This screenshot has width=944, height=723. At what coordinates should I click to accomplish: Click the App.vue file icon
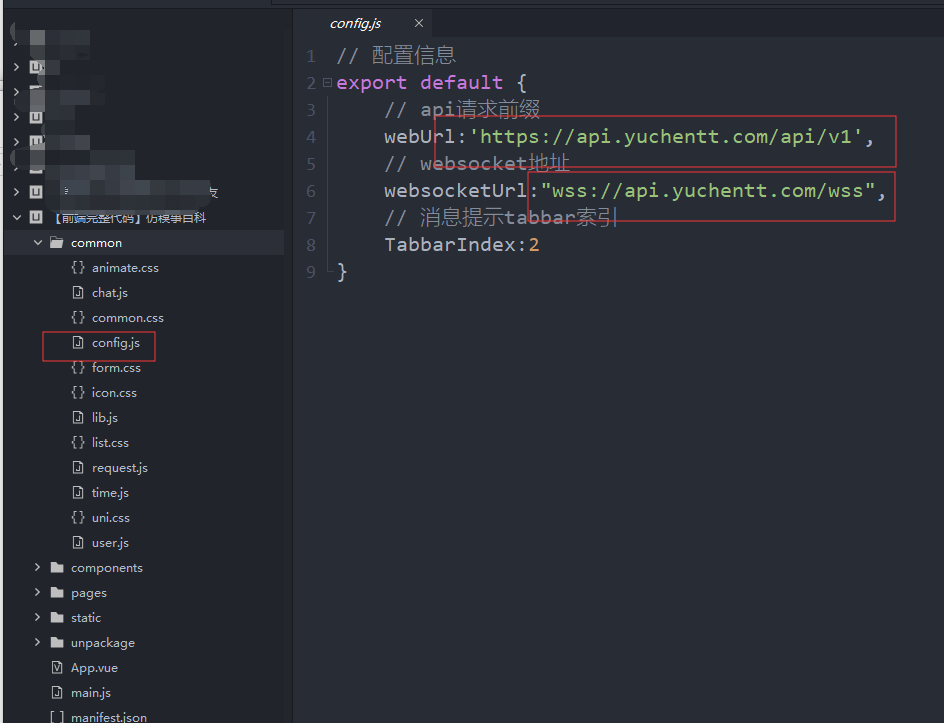pos(57,667)
